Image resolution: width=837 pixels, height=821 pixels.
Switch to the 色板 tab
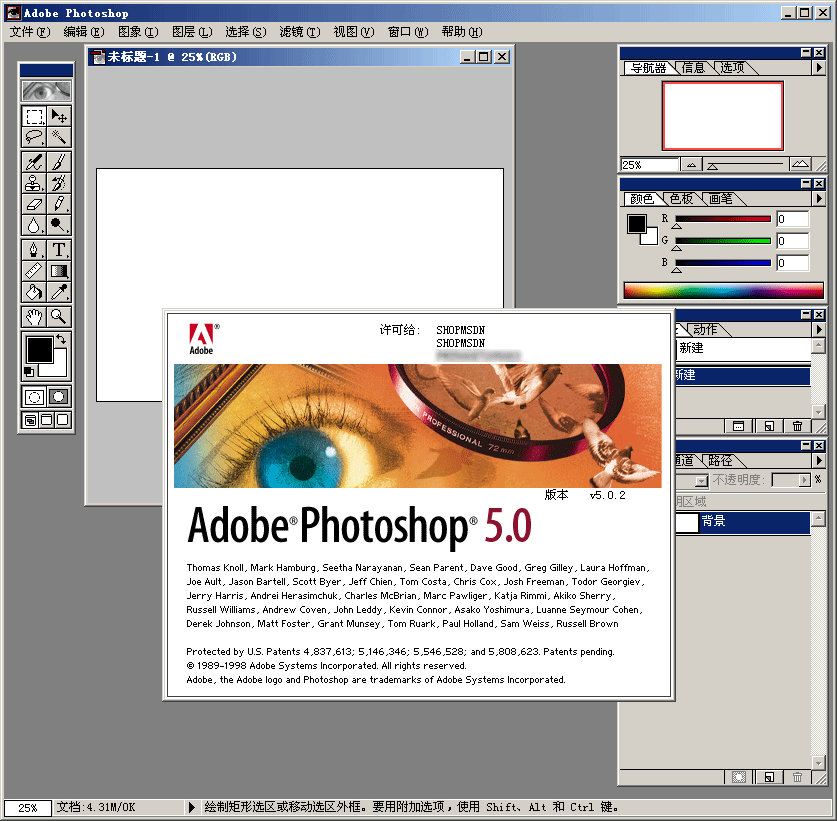coord(682,199)
